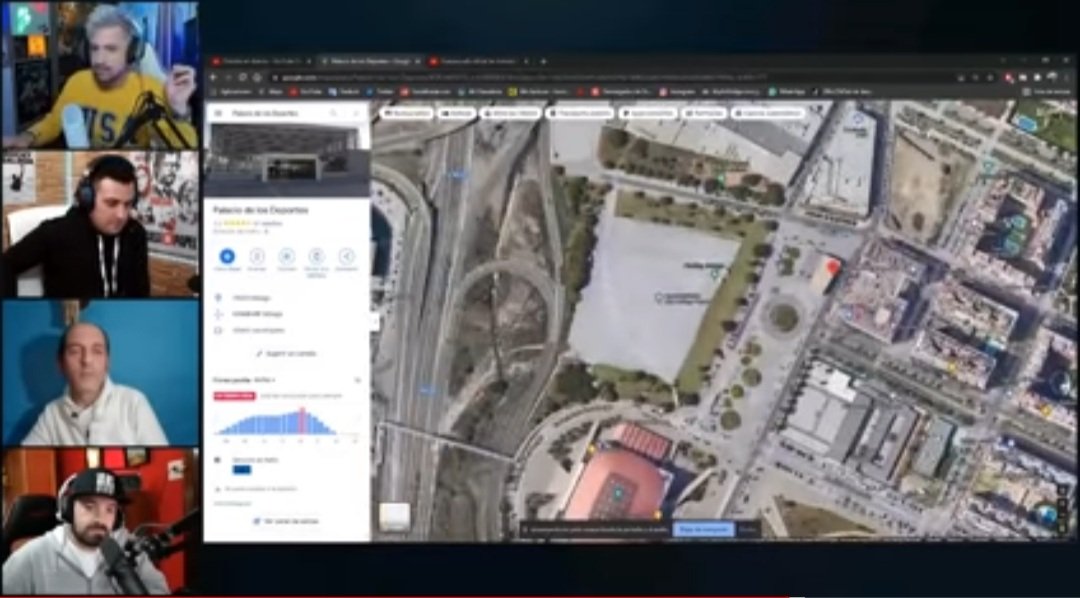Viewport: 1080px width, 598px height.
Task: Click the globe view icon on the map
Action: click(1046, 513)
